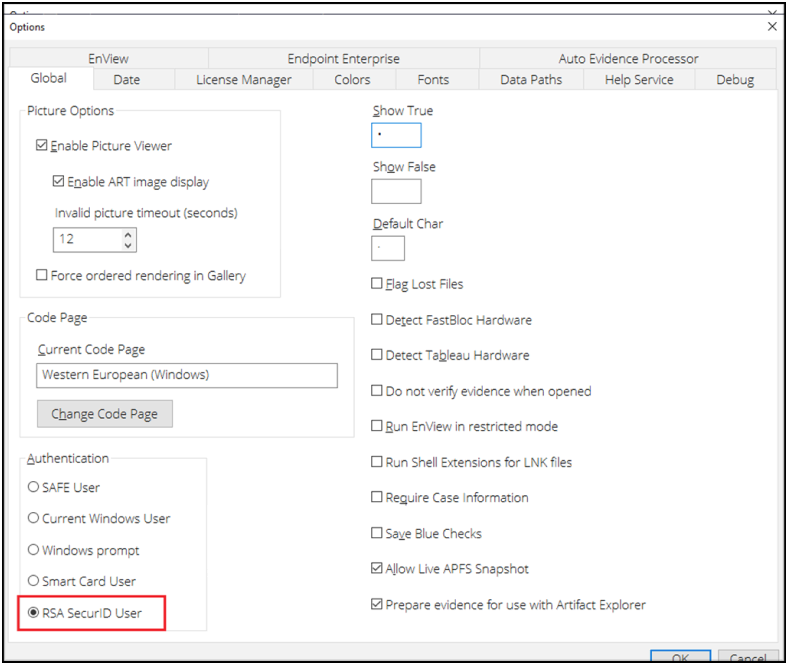Choose Smart Card User option
Viewport: 788px width, 665px height.
[x=34, y=581]
